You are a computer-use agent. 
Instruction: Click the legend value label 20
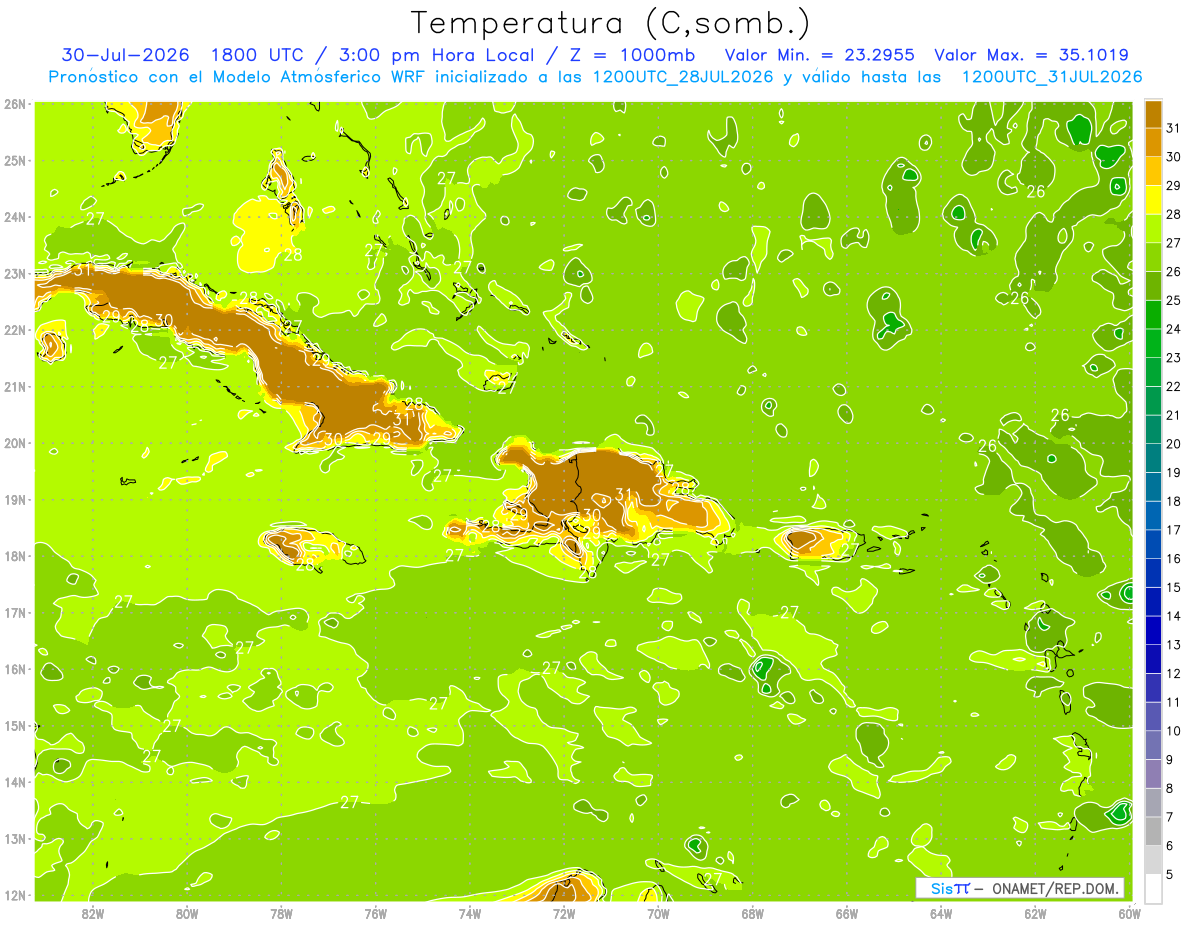[1174, 444]
